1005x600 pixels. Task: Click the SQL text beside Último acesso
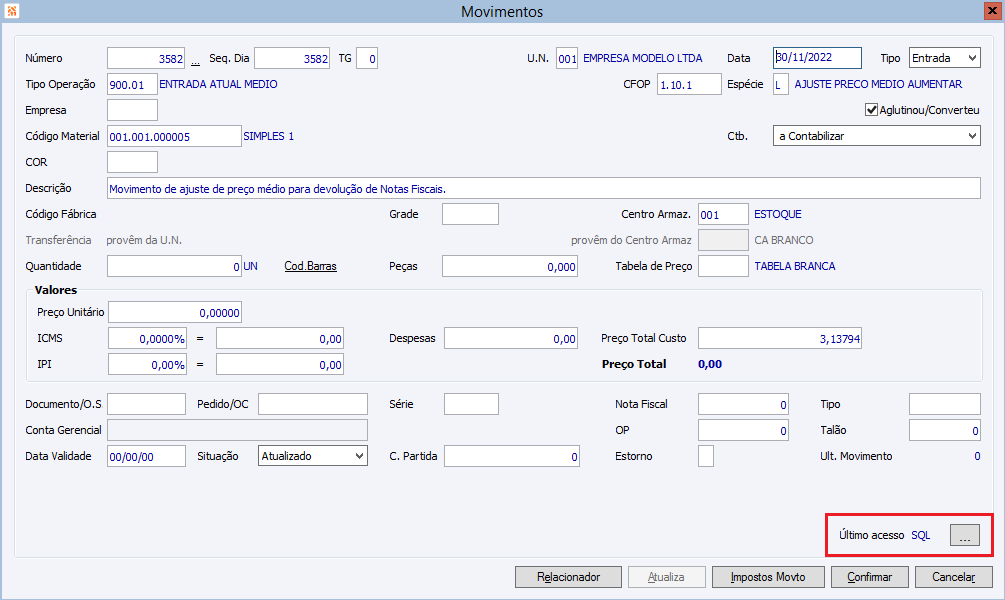click(x=920, y=535)
